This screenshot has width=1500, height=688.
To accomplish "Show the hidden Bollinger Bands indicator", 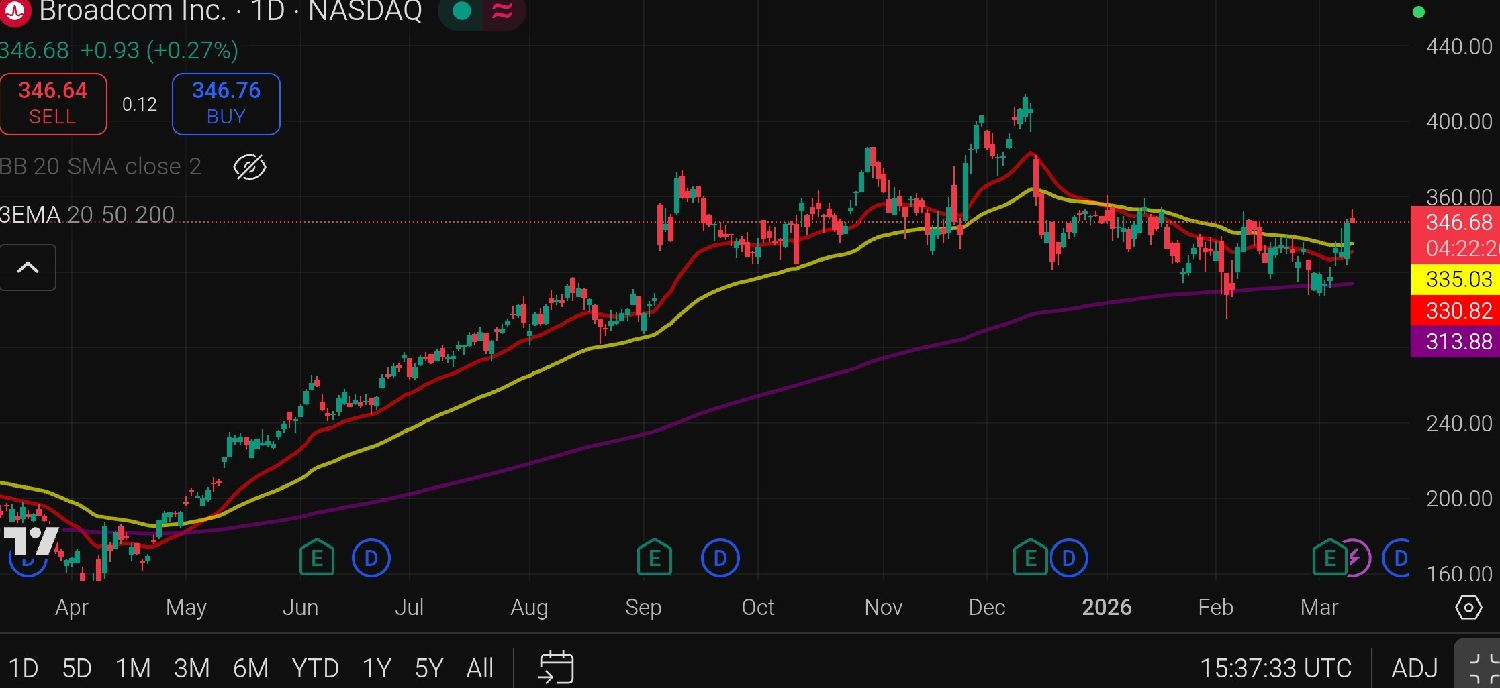I will [249, 167].
